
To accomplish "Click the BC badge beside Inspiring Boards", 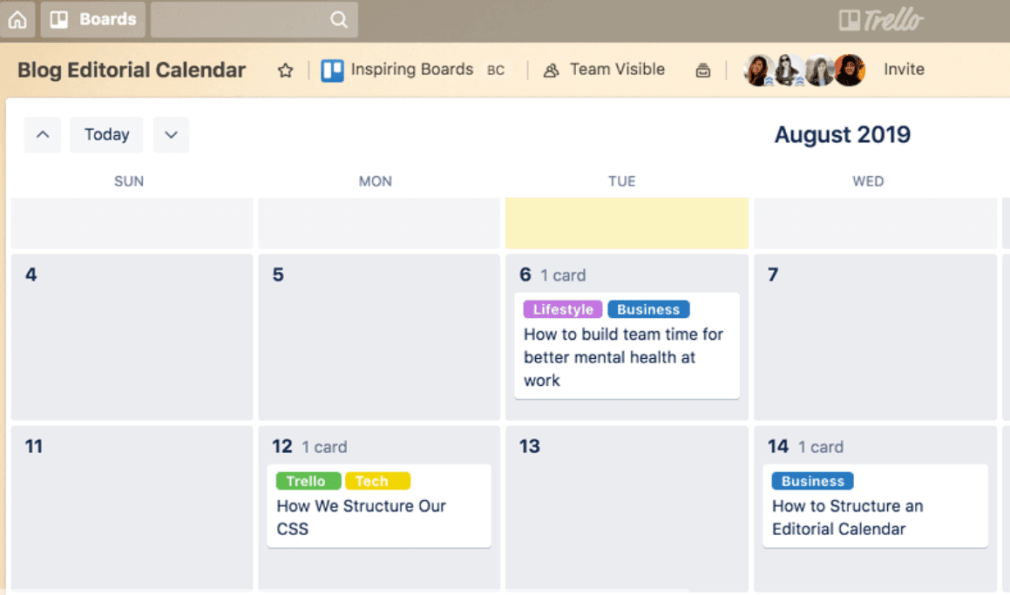I will [496, 70].
